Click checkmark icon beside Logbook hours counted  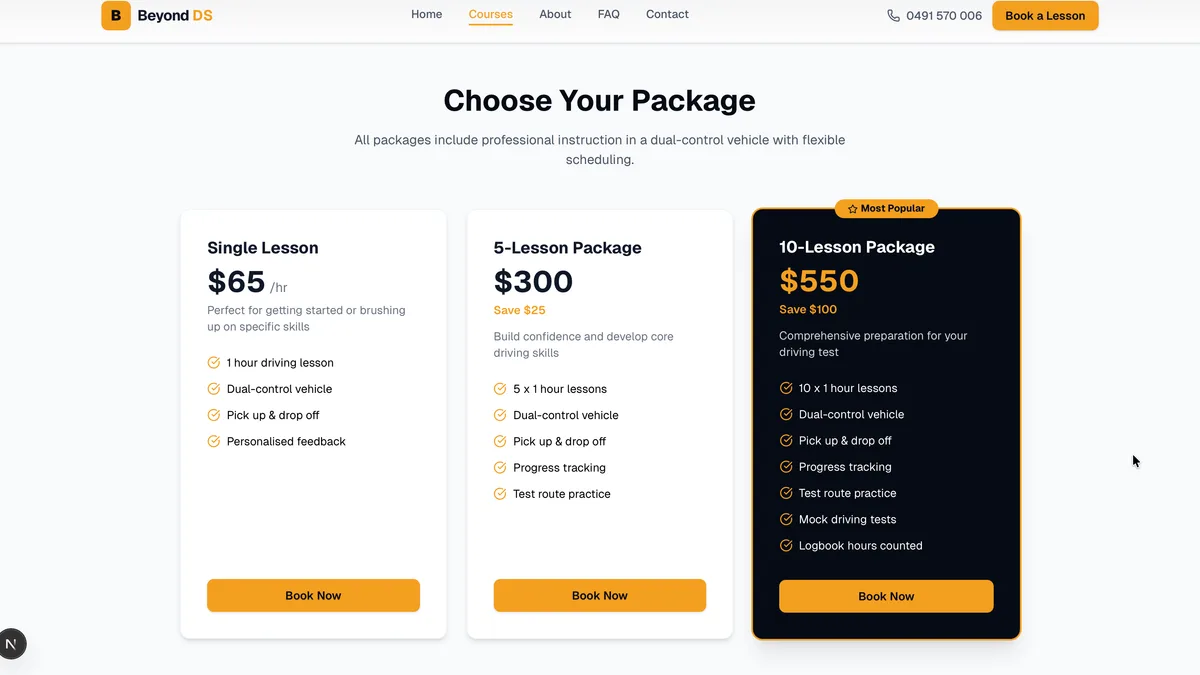tap(786, 545)
